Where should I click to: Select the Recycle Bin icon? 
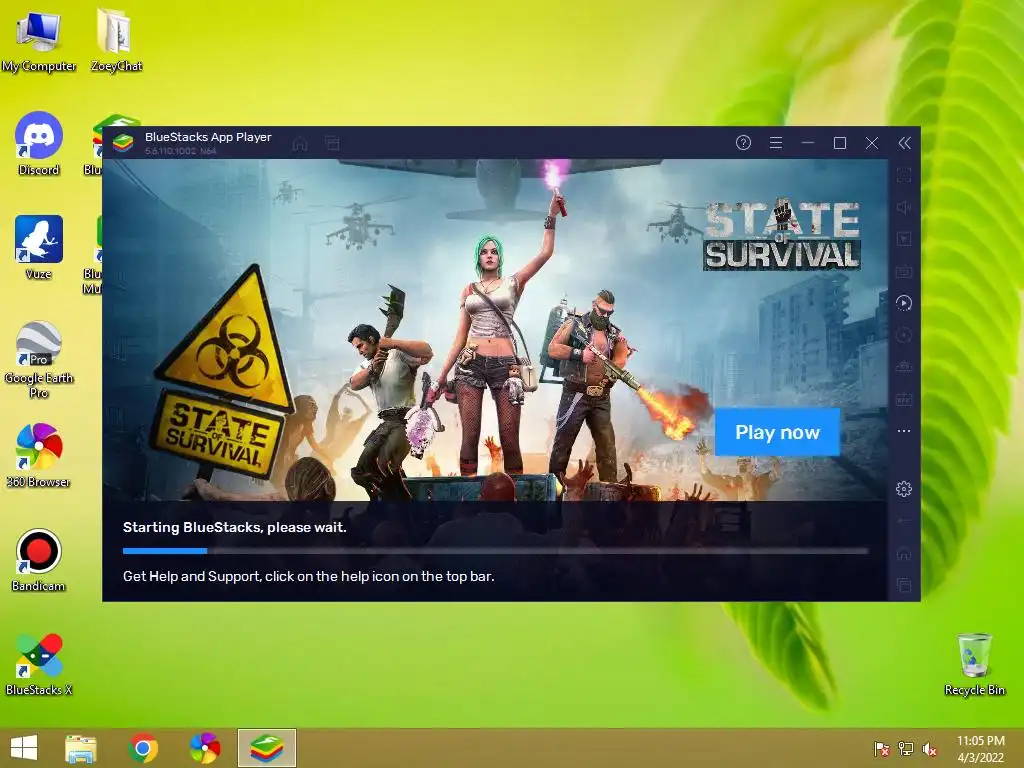(x=974, y=664)
